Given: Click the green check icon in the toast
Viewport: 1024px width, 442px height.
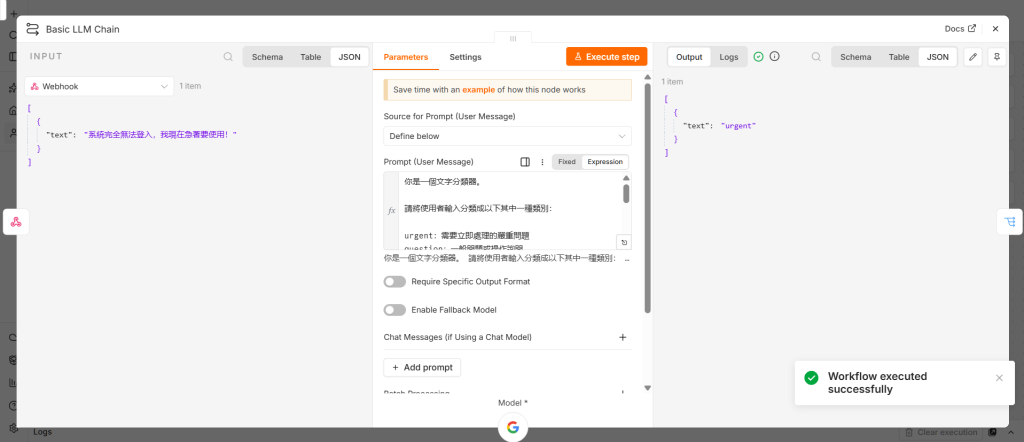Looking at the screenshot, I should 811,378.
